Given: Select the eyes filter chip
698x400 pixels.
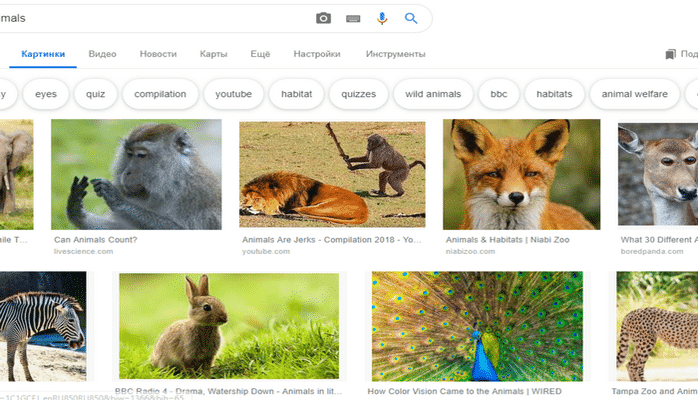Looking at the screenshot, I should tap(46, 94).
